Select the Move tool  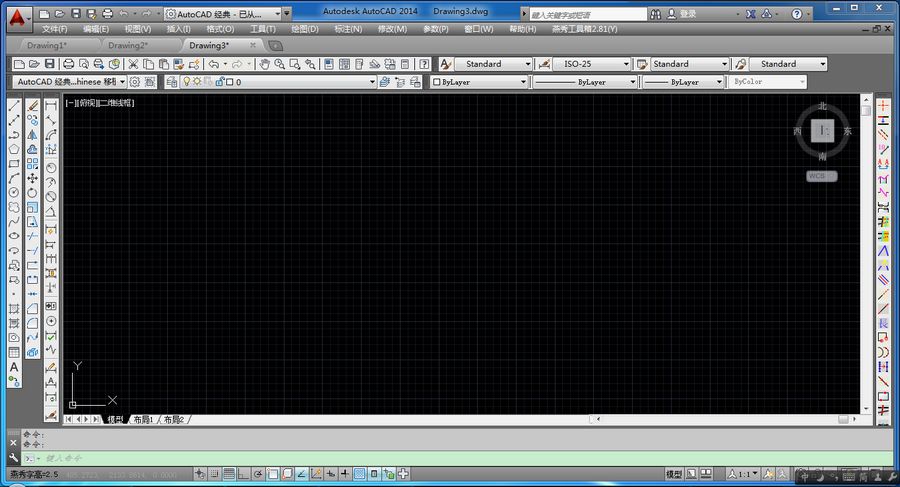point(33,178)
